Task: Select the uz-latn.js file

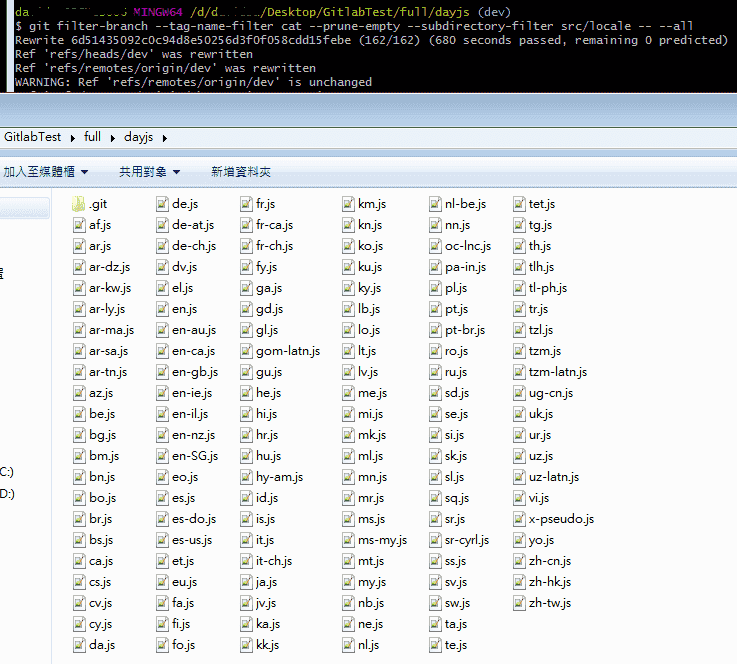Action: tap(553, 477)
